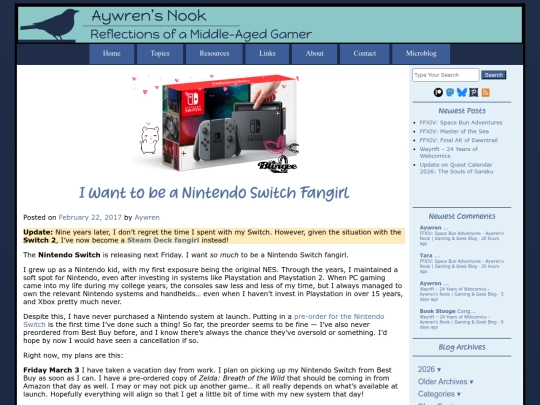Open the pre-order for the Nintendo Switch link
The image size is (540, 405).
[x=204, y=320]
